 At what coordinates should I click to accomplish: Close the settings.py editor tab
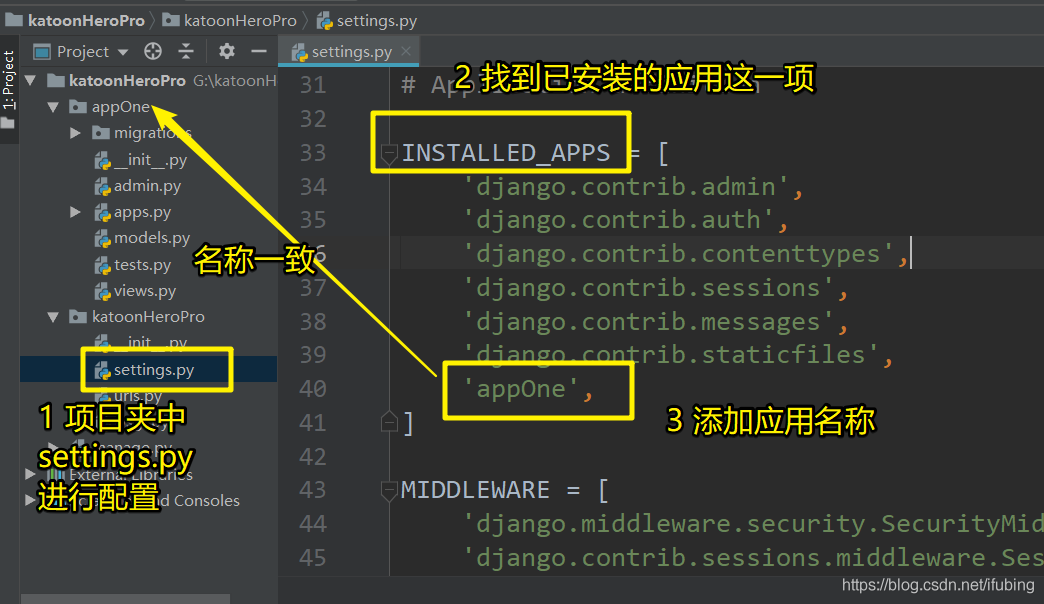[x=405, y=51]
